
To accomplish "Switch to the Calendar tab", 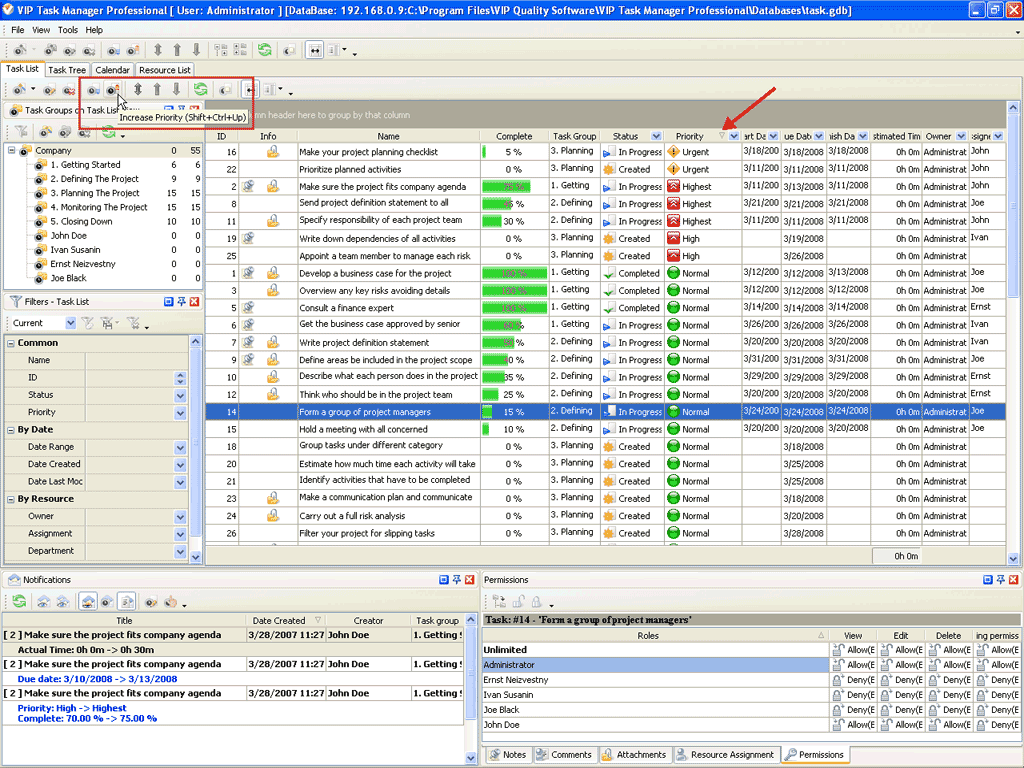I will point(112,70).
